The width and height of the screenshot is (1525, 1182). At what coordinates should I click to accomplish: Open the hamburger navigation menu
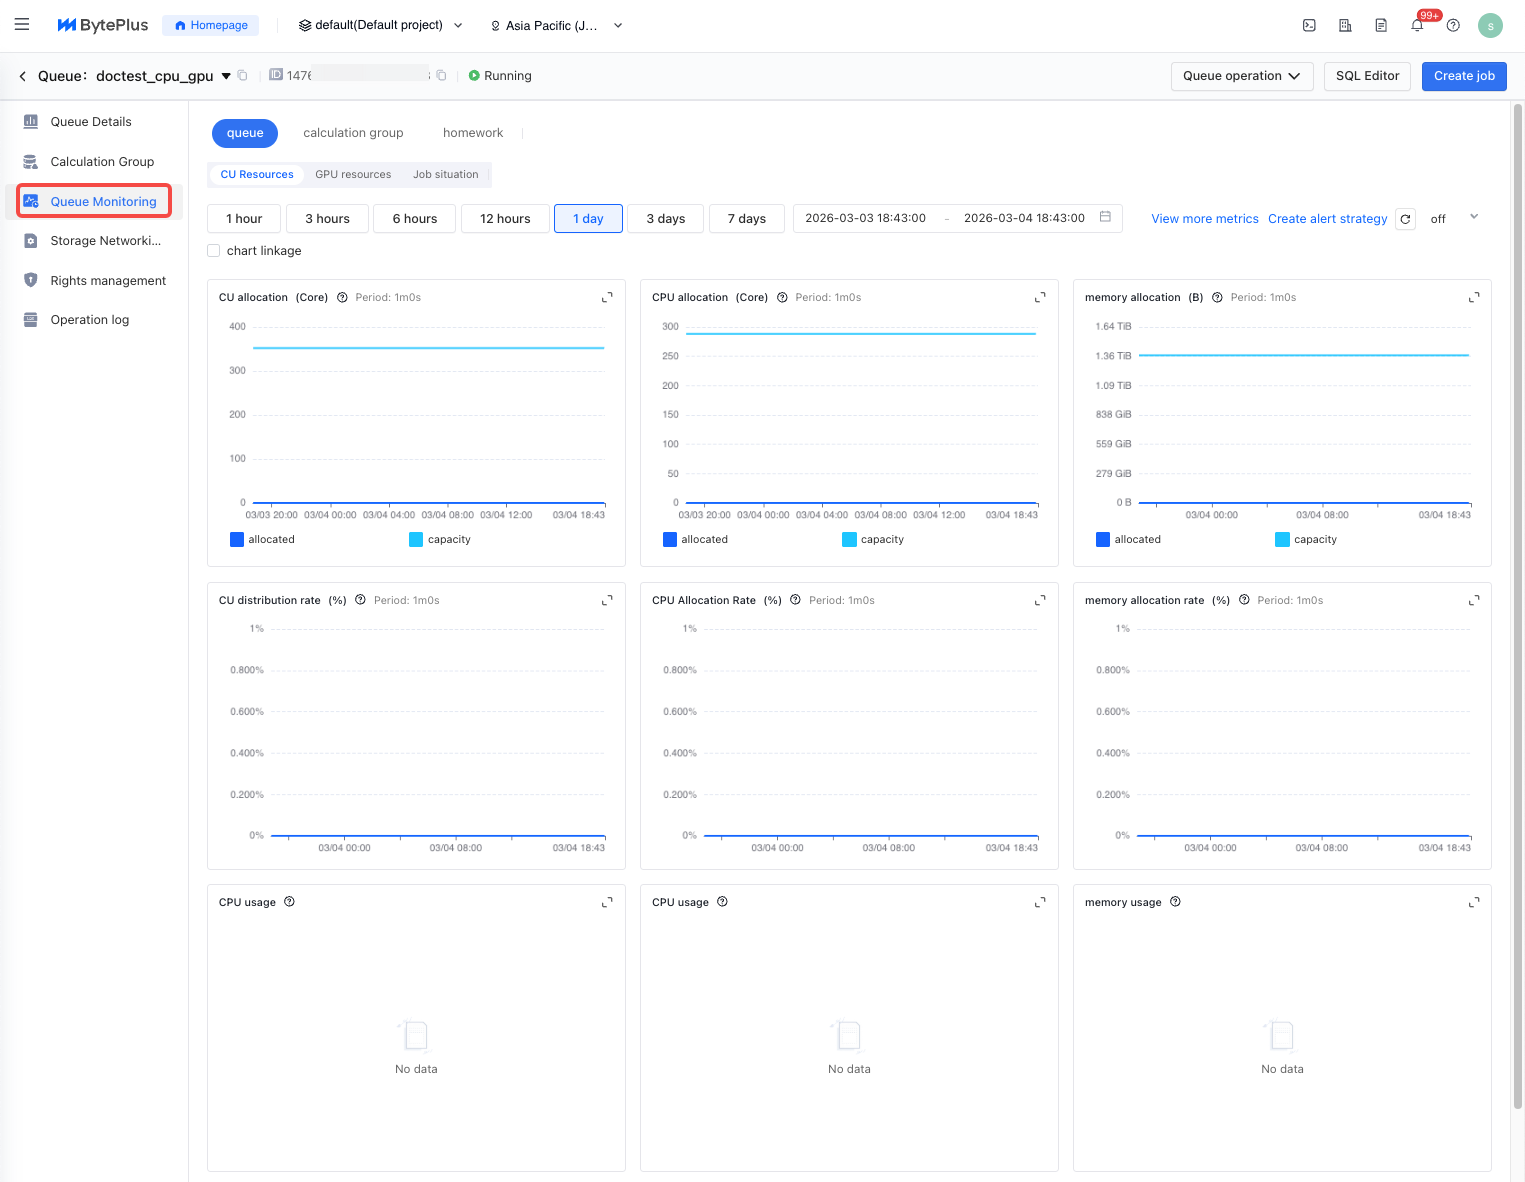pos(22,25)
